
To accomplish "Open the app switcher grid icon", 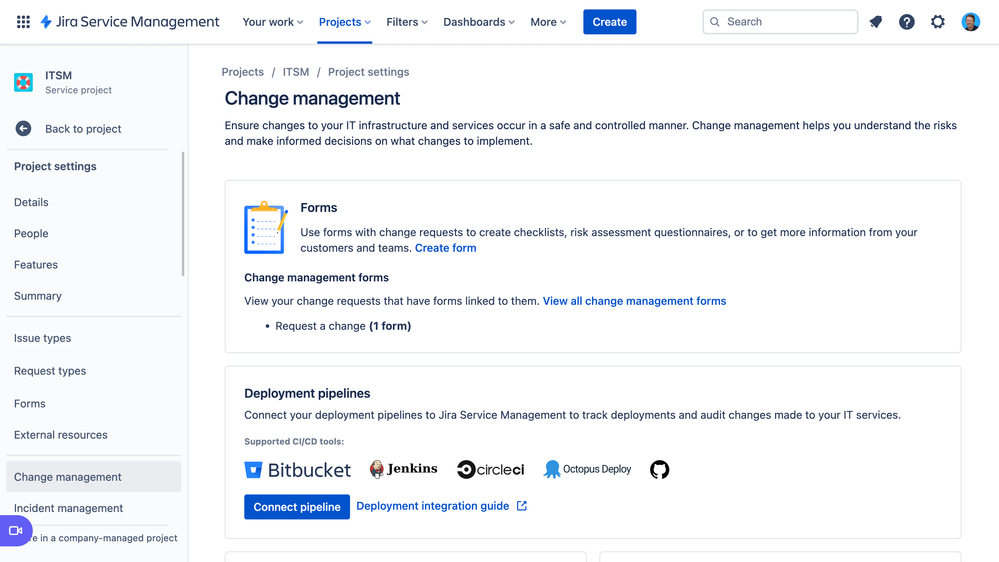I will 23,22.
